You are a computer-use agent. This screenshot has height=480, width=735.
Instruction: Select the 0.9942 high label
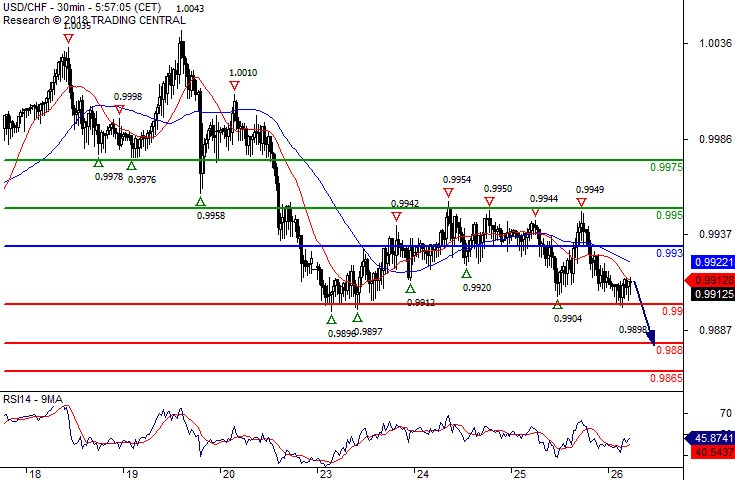tap(405, 203)
